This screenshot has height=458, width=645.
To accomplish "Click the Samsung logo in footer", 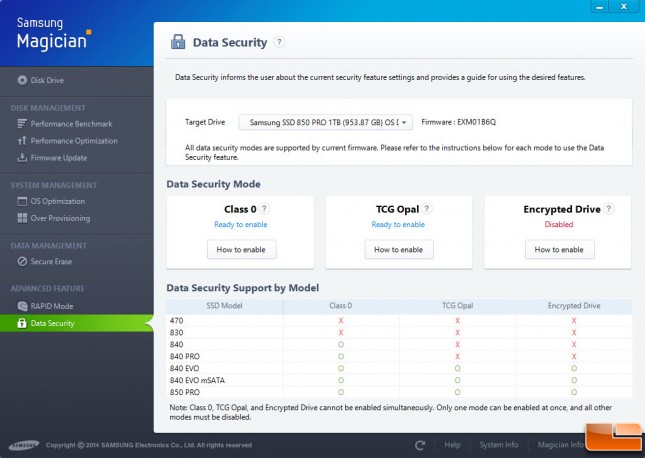I will 24,445.
